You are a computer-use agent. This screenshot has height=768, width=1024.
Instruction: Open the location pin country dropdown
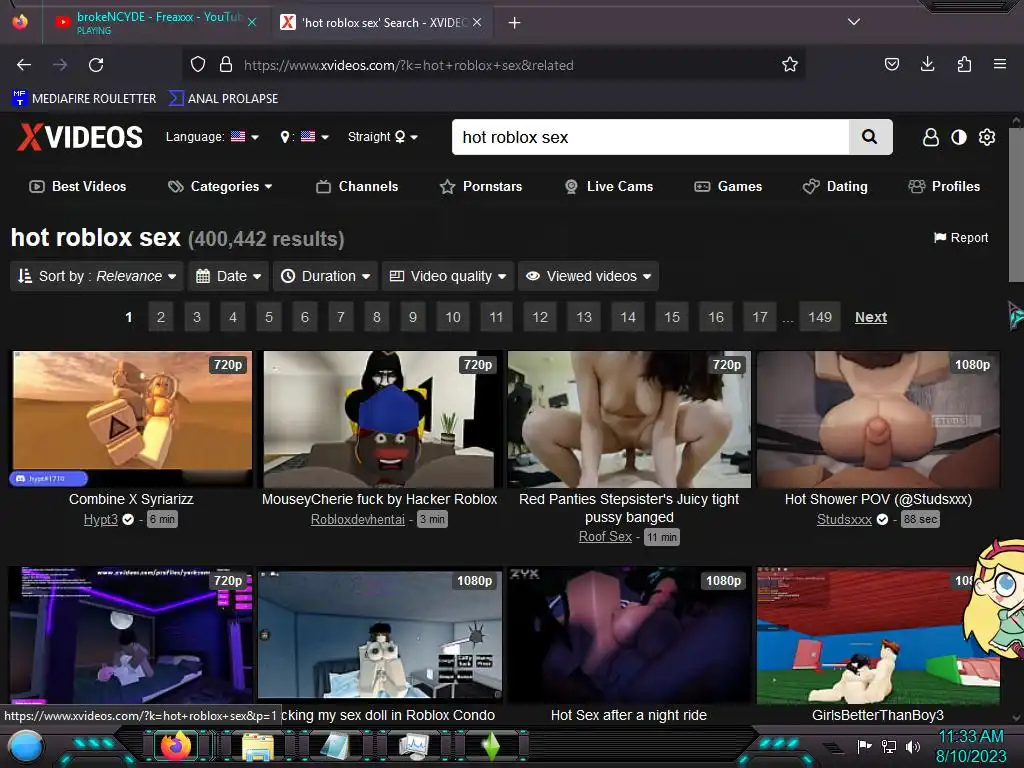point(304,136)
